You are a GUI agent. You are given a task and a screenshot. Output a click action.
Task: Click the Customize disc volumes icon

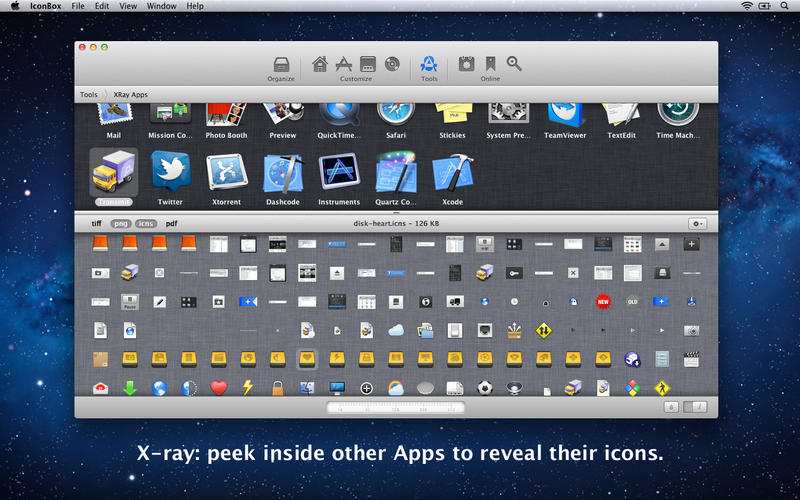(x=392, y=64)
